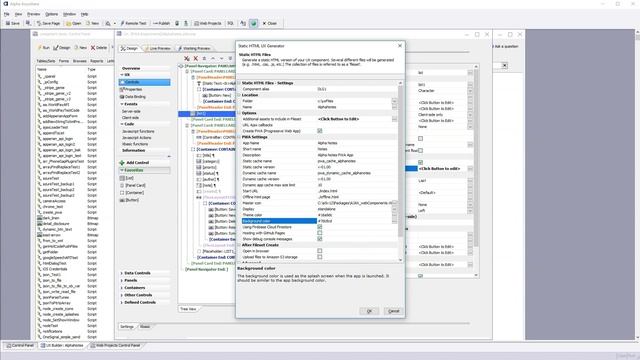Open the File menu
Image resolution: width=640 pixels, height=360 pixels.
pyautogui.click(x=7, y=14)
